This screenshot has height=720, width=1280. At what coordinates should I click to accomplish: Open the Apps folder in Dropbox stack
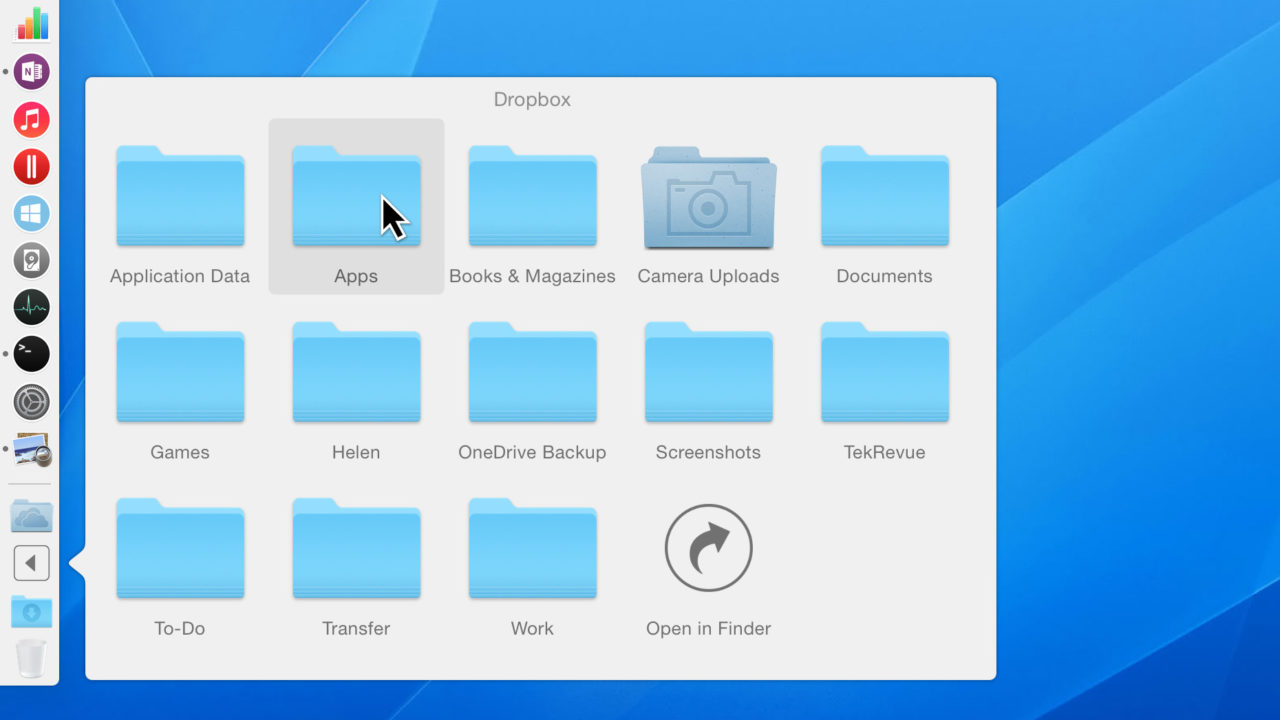356,196
